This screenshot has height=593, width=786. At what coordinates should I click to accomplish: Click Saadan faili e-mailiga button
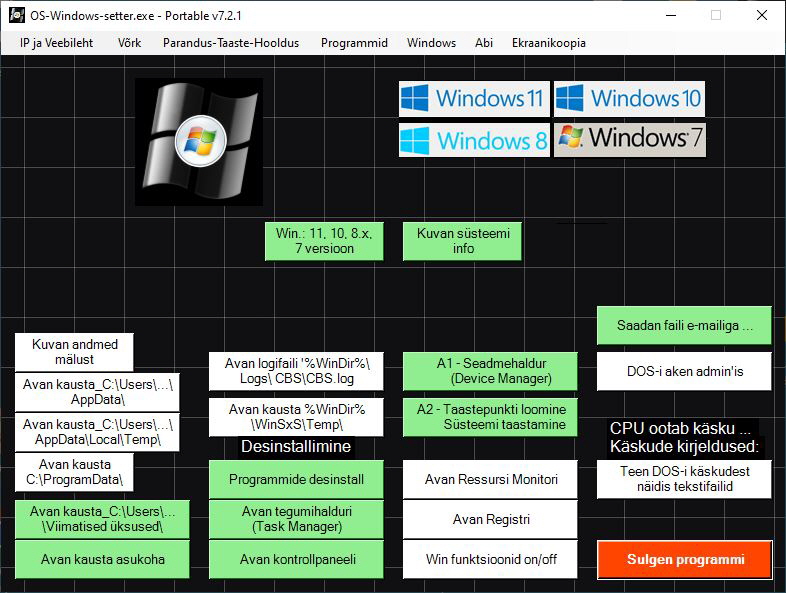click(684, 325)
